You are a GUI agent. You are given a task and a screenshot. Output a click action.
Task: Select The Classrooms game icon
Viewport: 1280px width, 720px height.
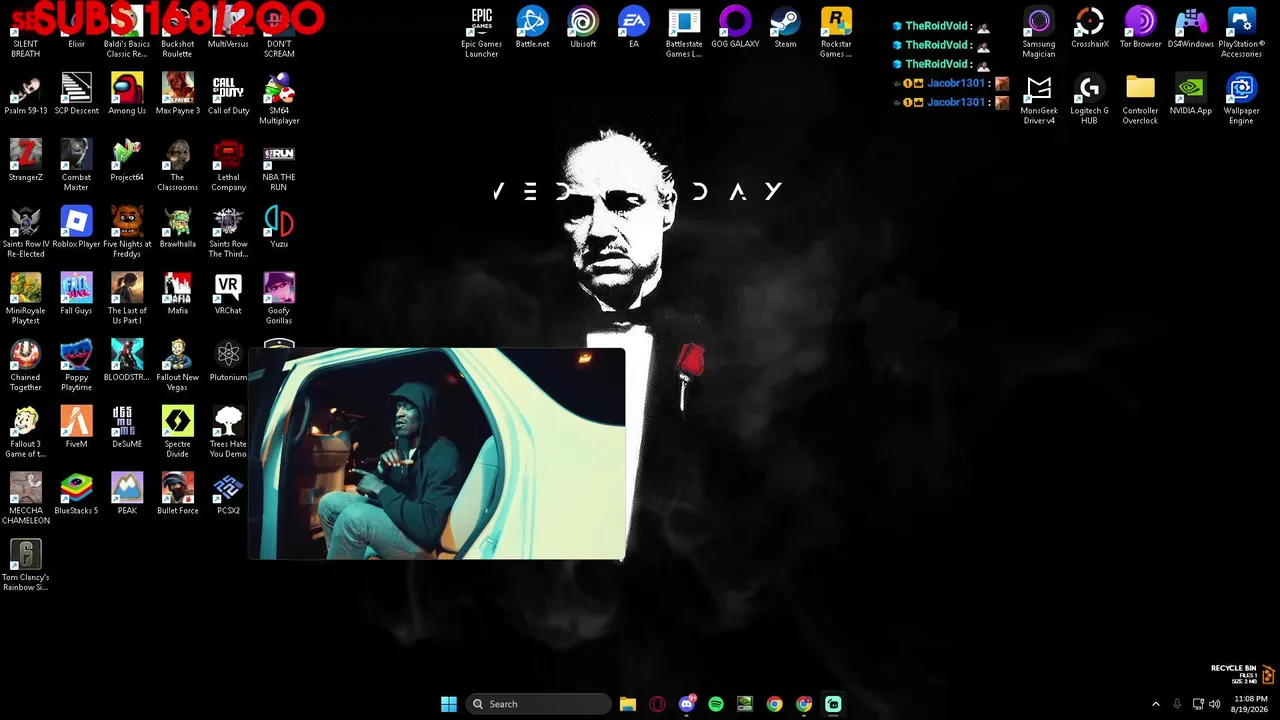[178, 165]
